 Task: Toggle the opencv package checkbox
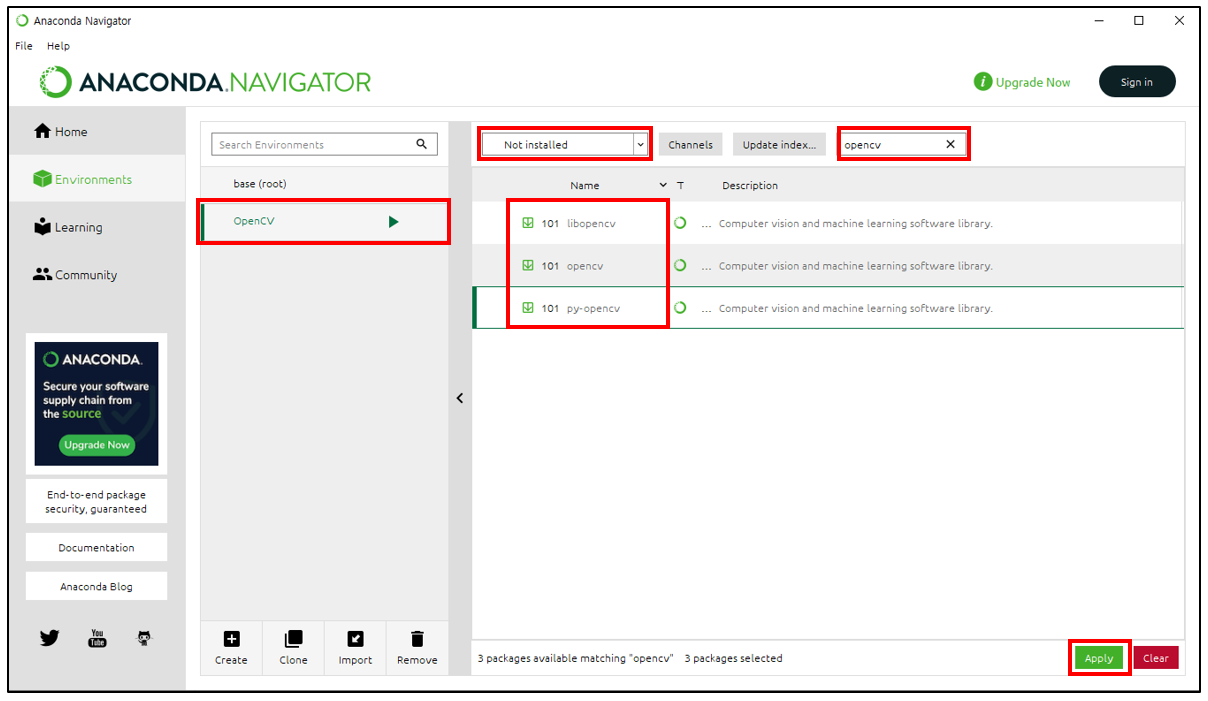528,266
